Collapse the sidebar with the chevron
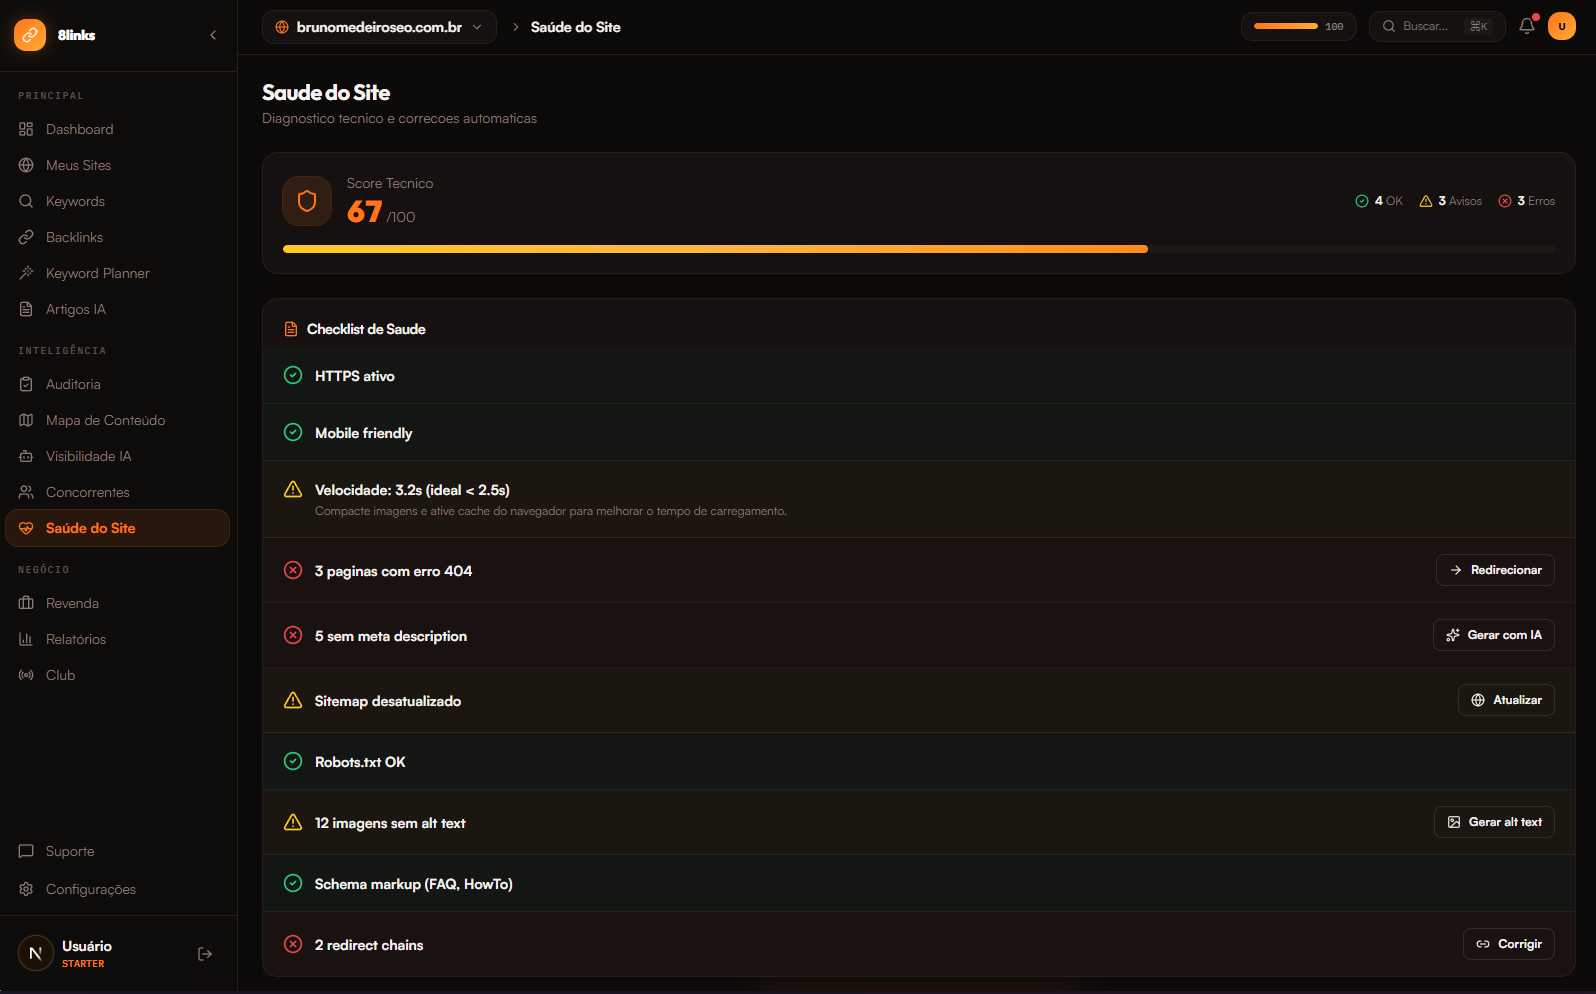This screenshot has width=1596, height=994. pyautogui.click(x=213, y=35)
